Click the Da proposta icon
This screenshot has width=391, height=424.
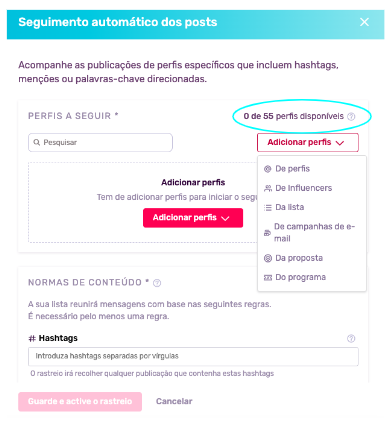tap(268, 258)
